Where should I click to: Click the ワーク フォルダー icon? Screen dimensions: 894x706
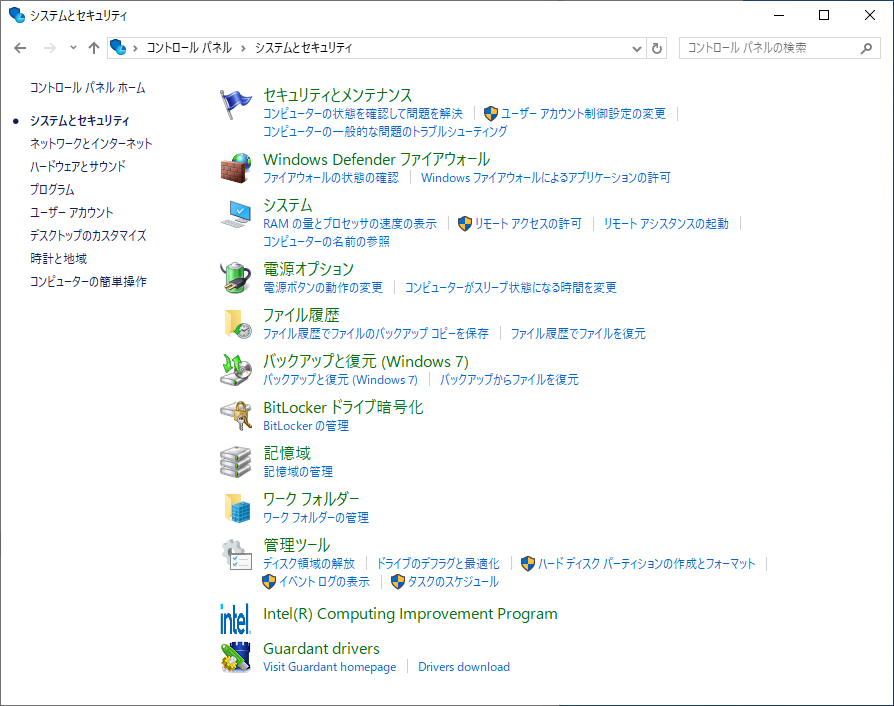point(235,508)
